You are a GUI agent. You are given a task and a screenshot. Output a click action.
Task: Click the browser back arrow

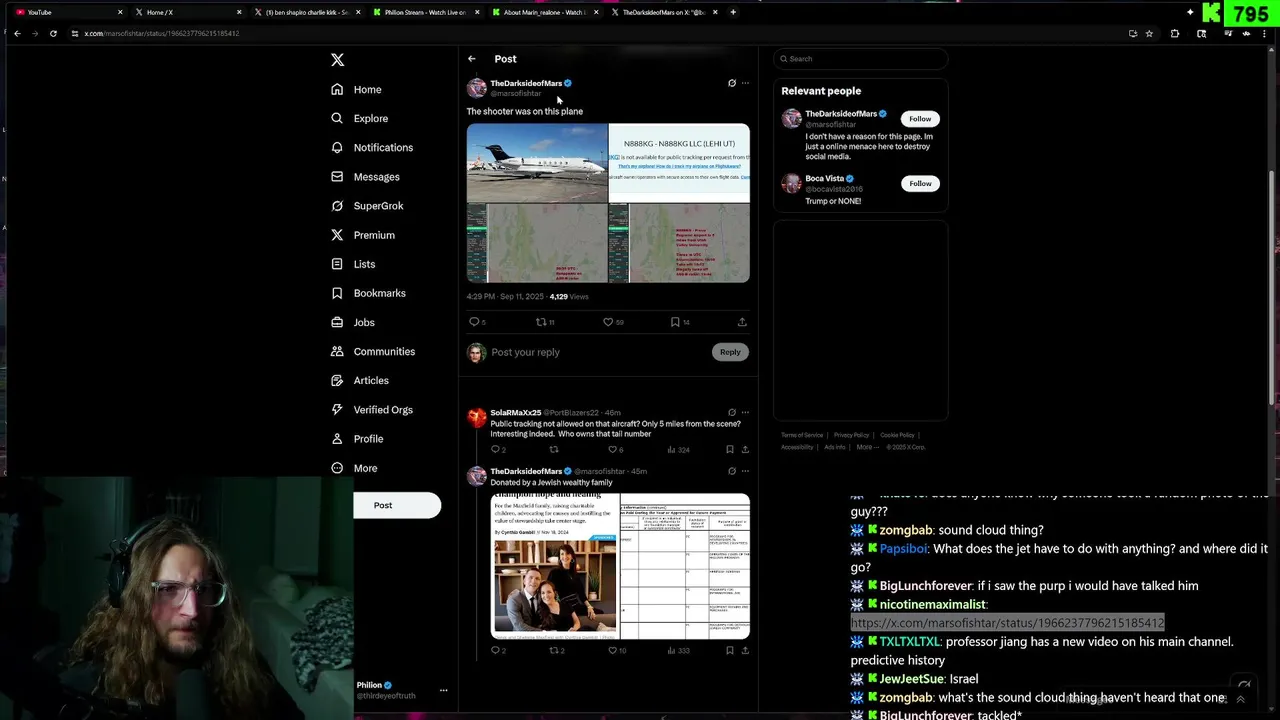pos(17,33)
